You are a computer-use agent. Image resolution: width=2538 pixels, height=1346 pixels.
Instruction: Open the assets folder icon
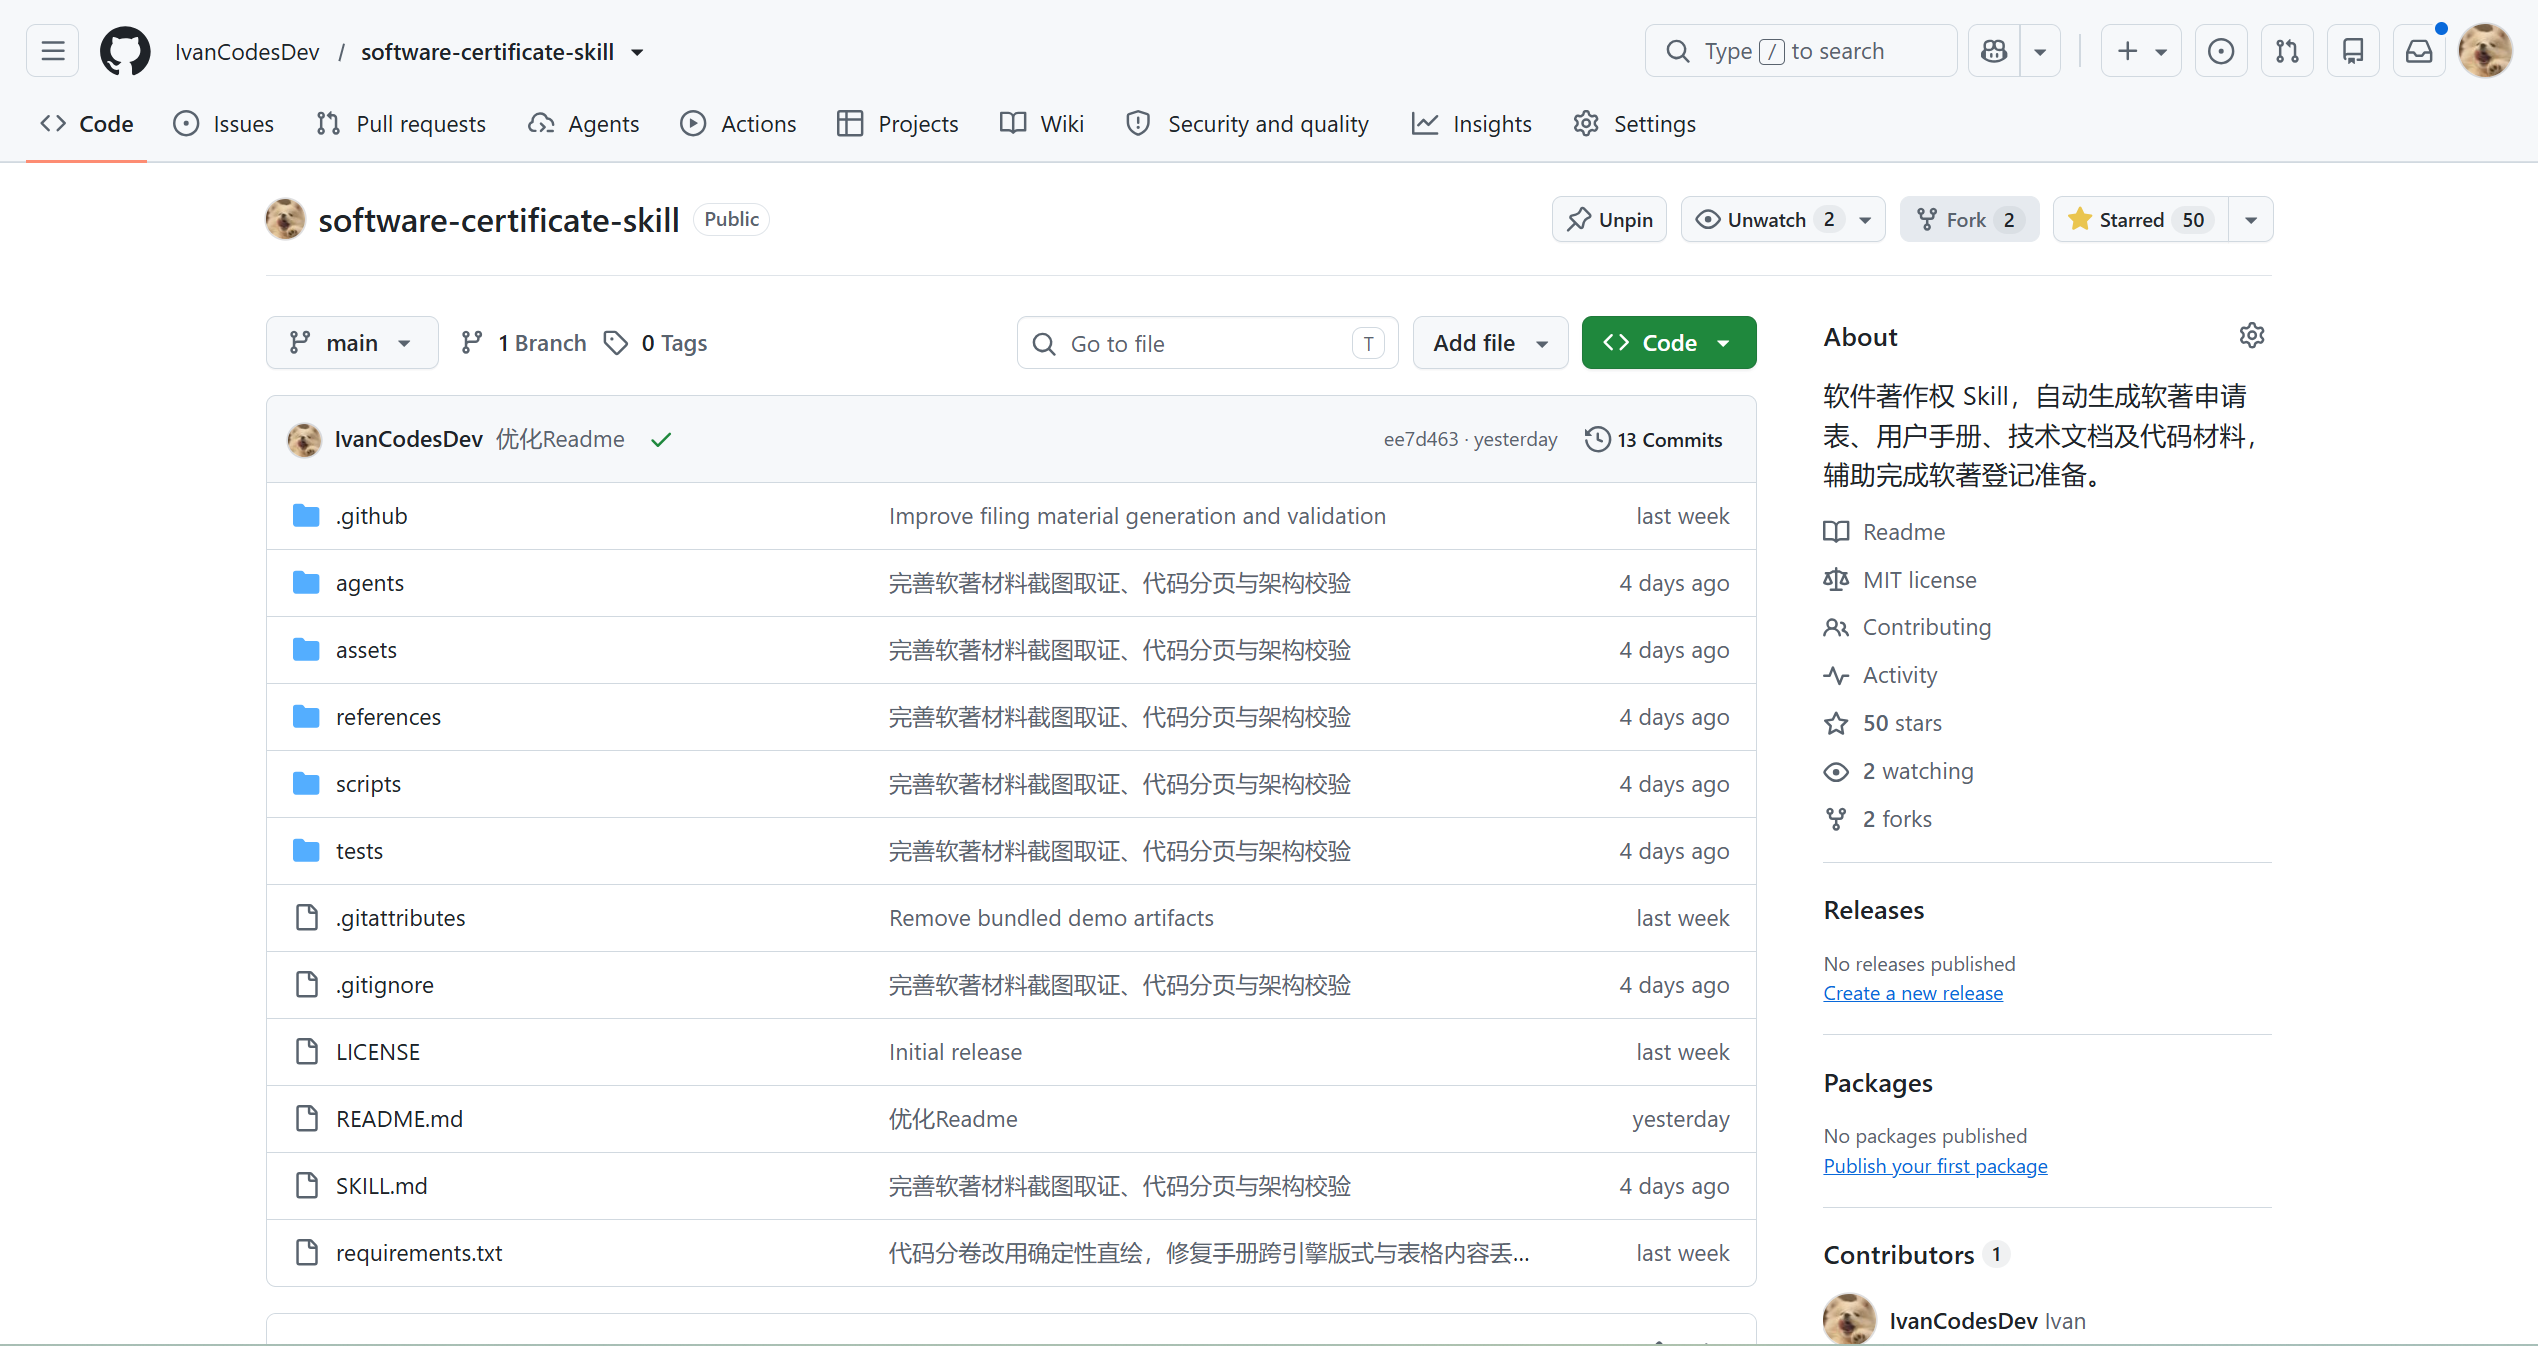(x=306, y=650)
